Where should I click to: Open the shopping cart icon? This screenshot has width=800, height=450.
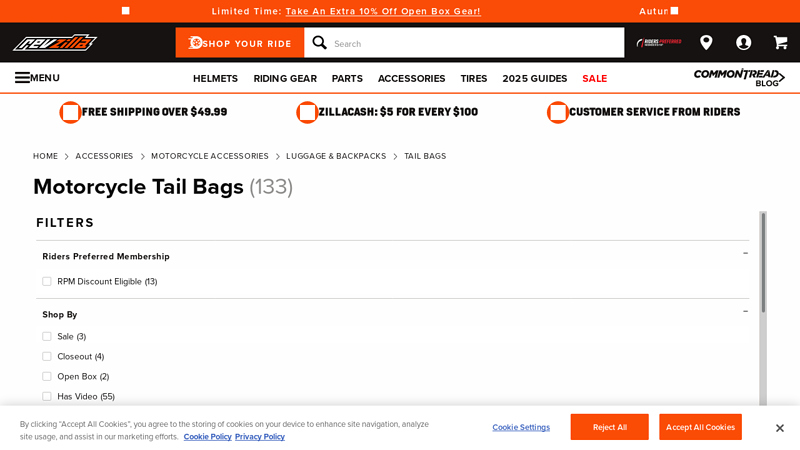pyautogui.click(x=780, y=42)
